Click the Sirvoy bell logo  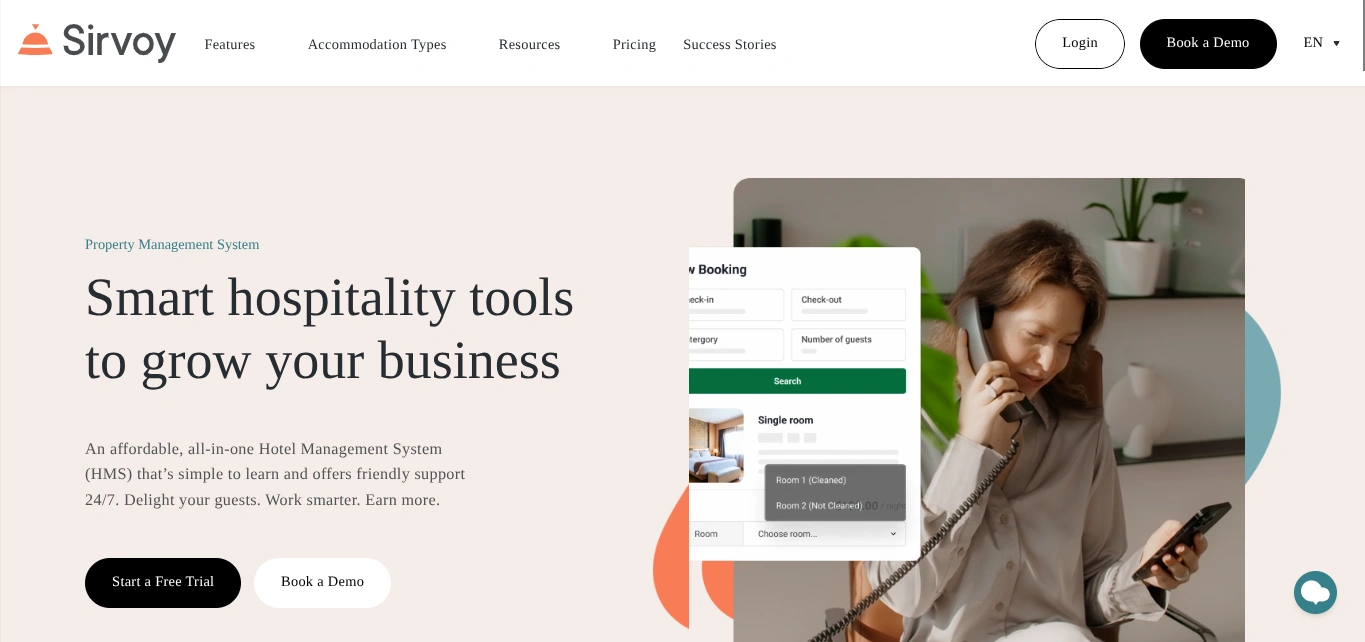[x=35, y=40]
